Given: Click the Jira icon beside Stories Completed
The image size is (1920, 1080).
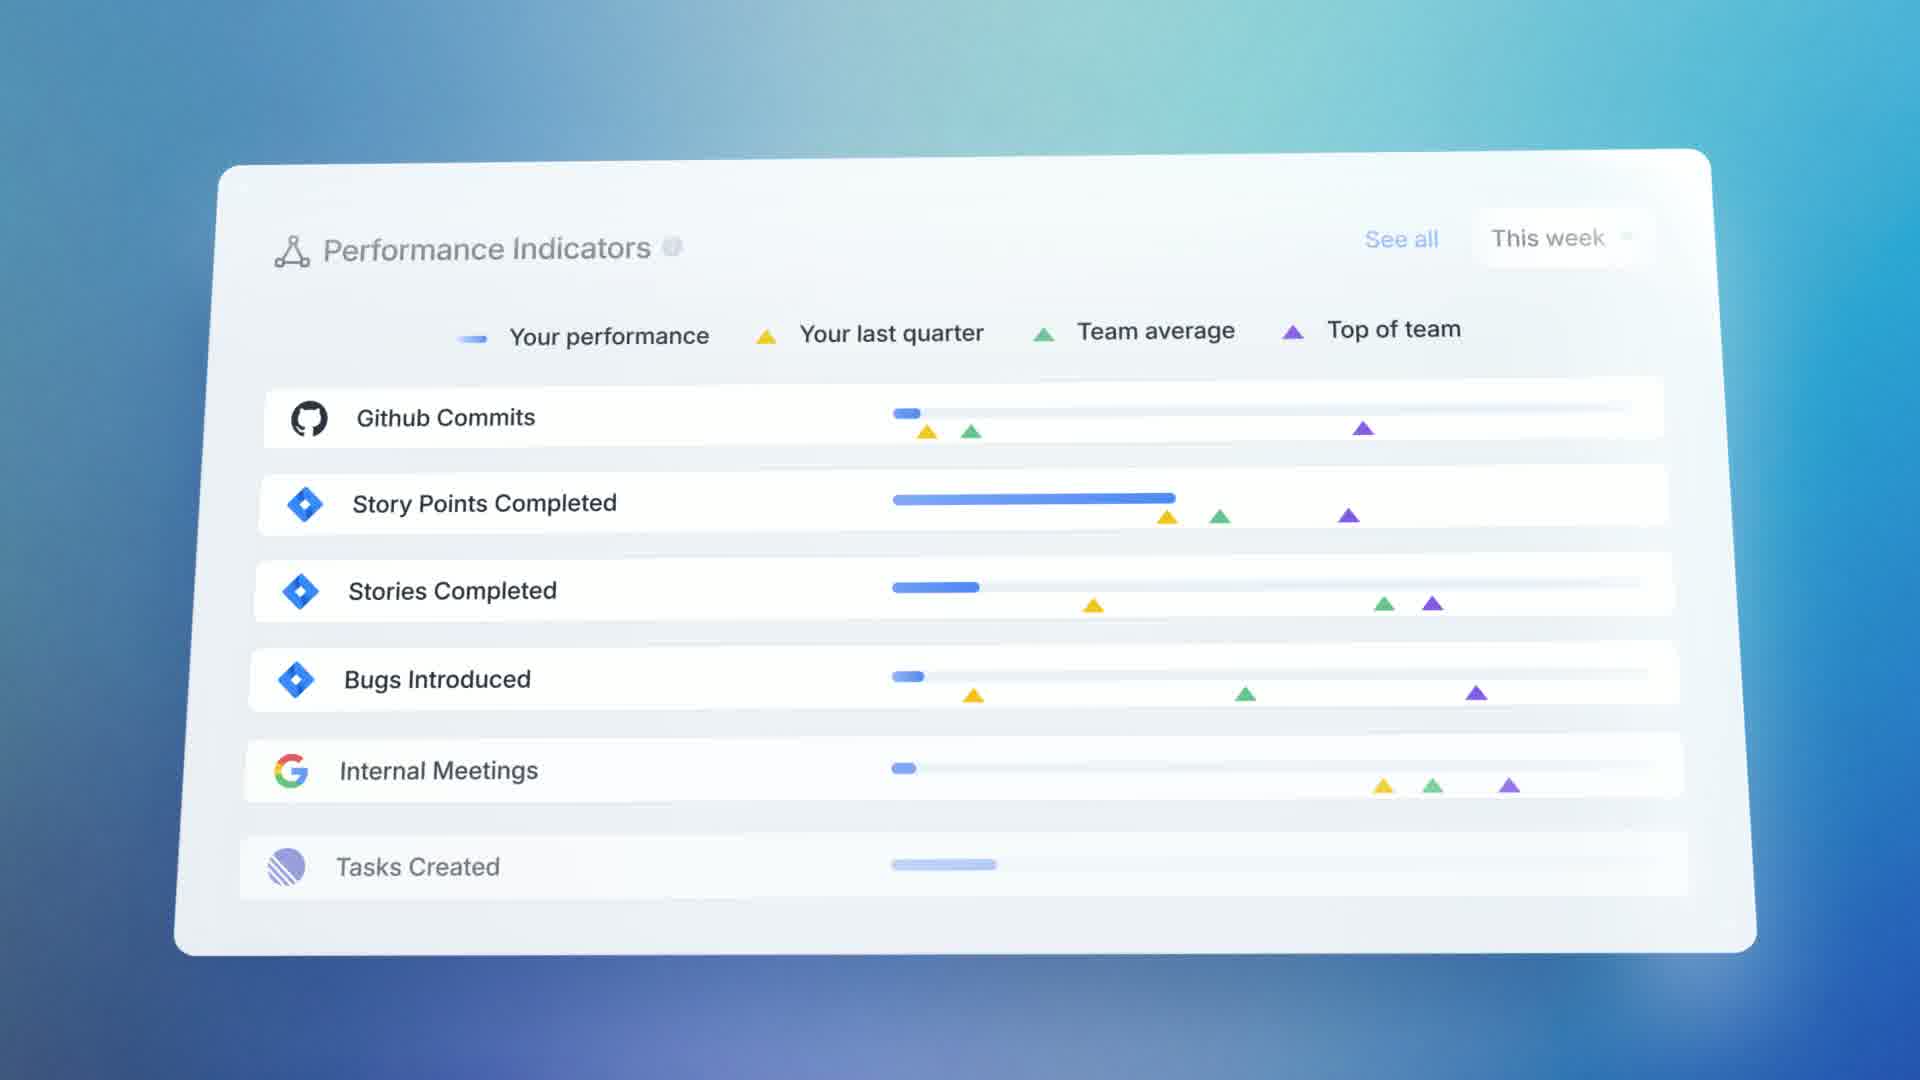Looking at the screenshot, I should click(x=300, y=591).
